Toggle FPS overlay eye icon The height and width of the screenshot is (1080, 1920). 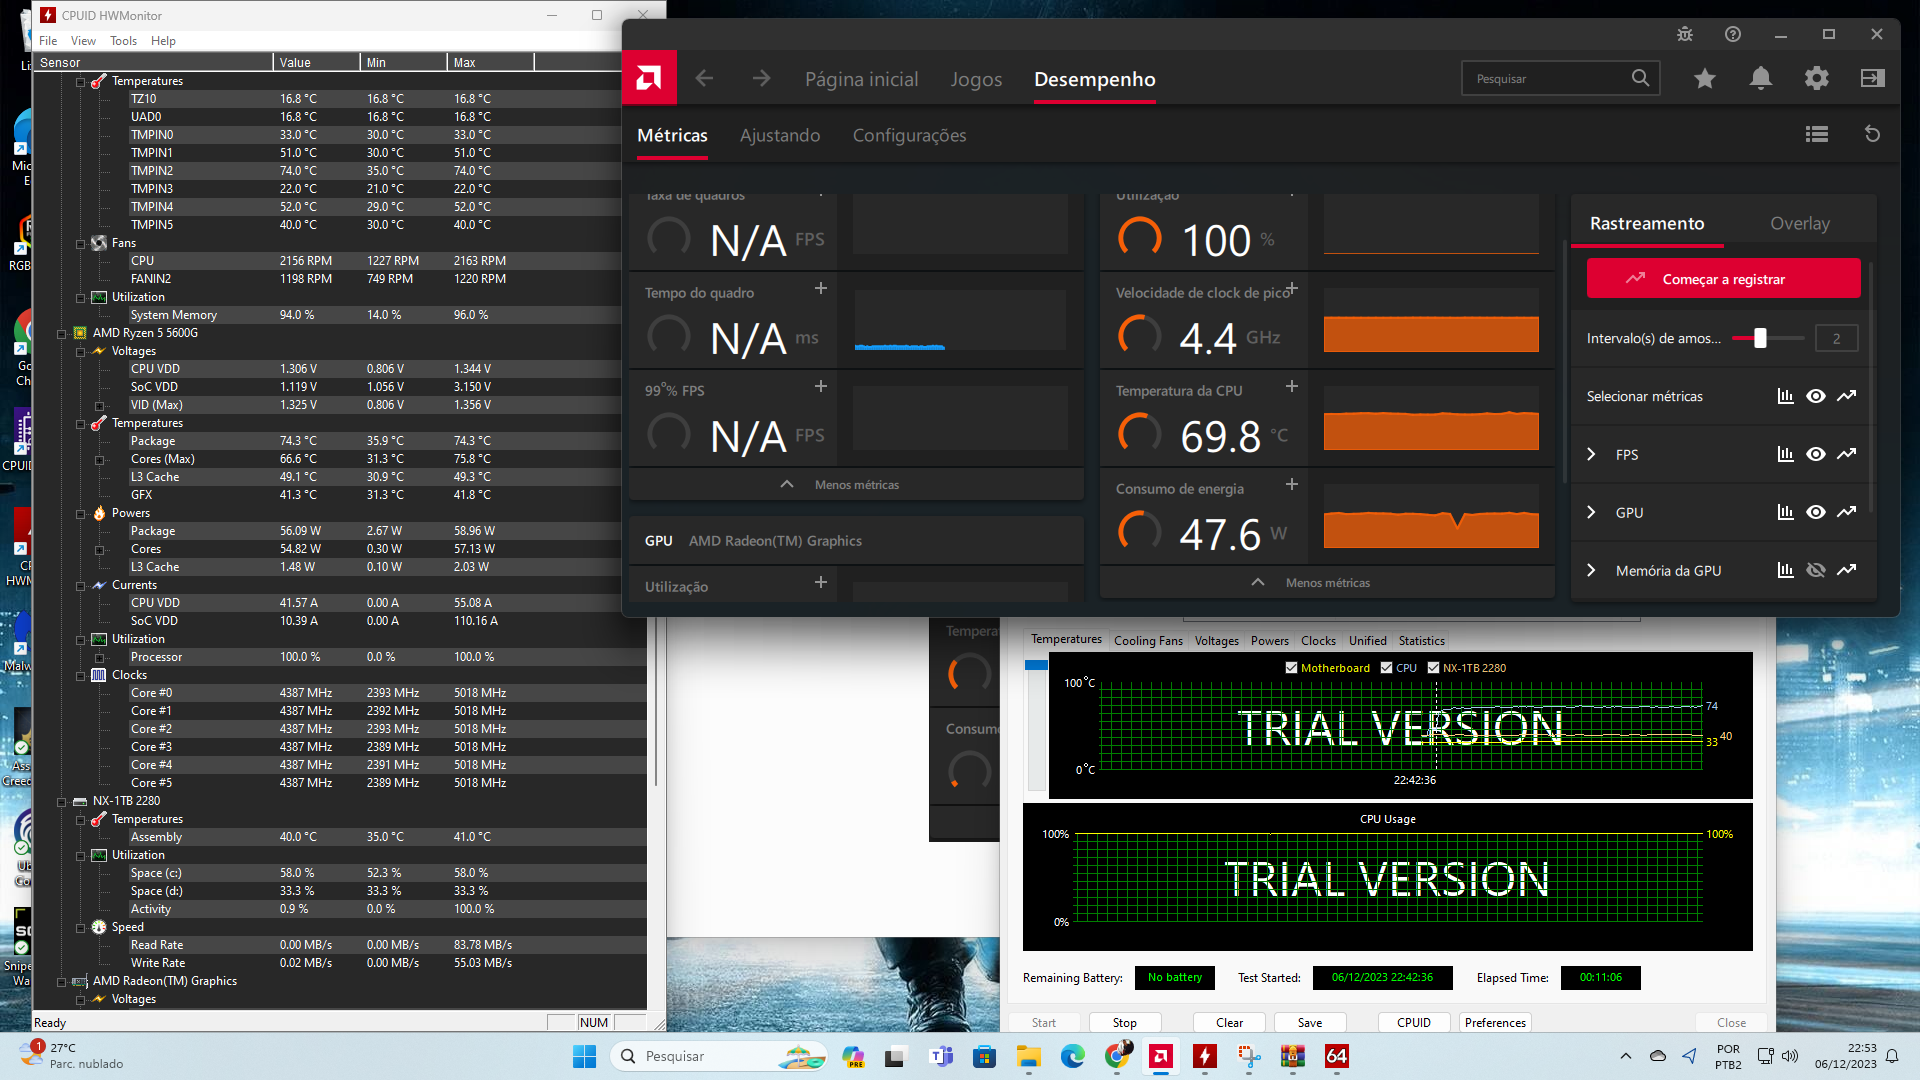(x=1816, y=454)
